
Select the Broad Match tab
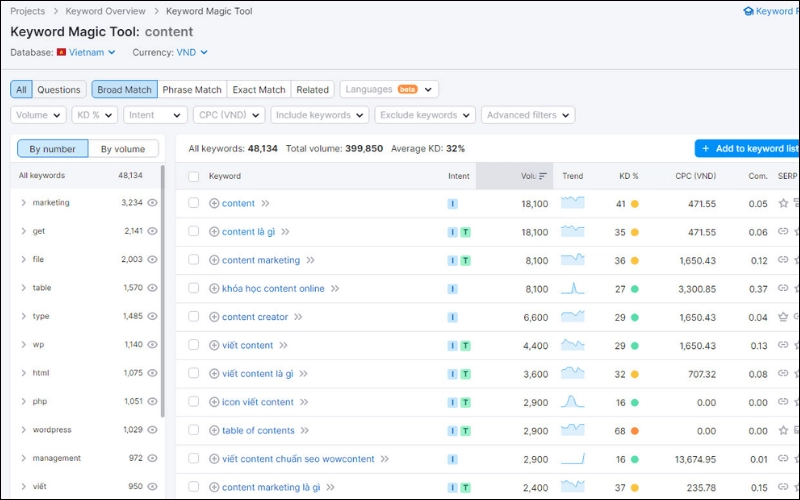(124, 89)
